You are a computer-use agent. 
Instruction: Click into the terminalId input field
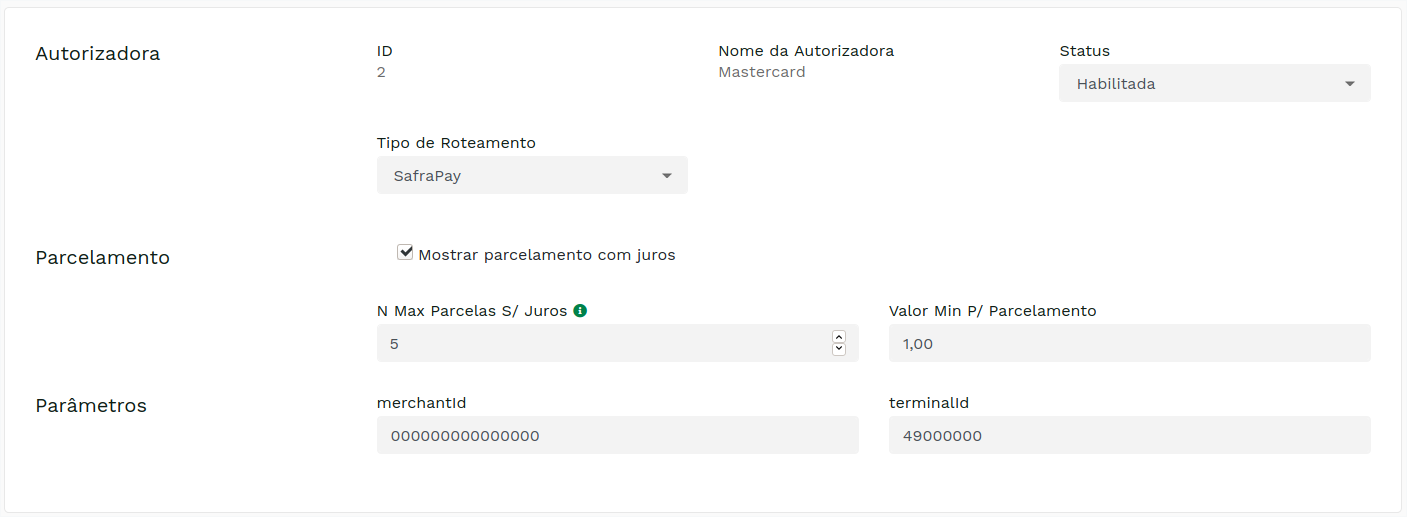coord(1129,435)
